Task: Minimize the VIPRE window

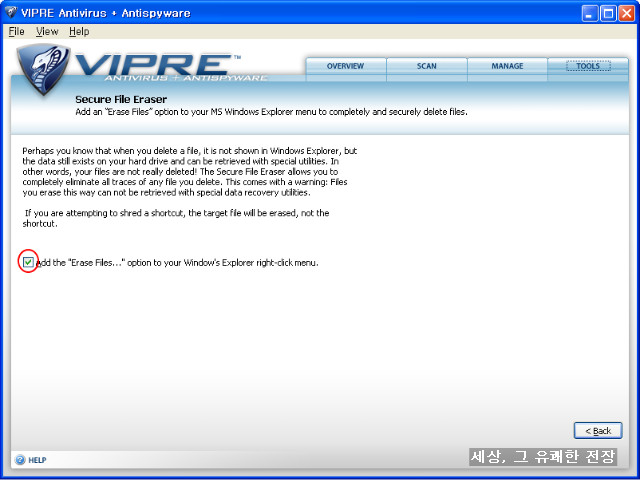Action: point(589,13)
